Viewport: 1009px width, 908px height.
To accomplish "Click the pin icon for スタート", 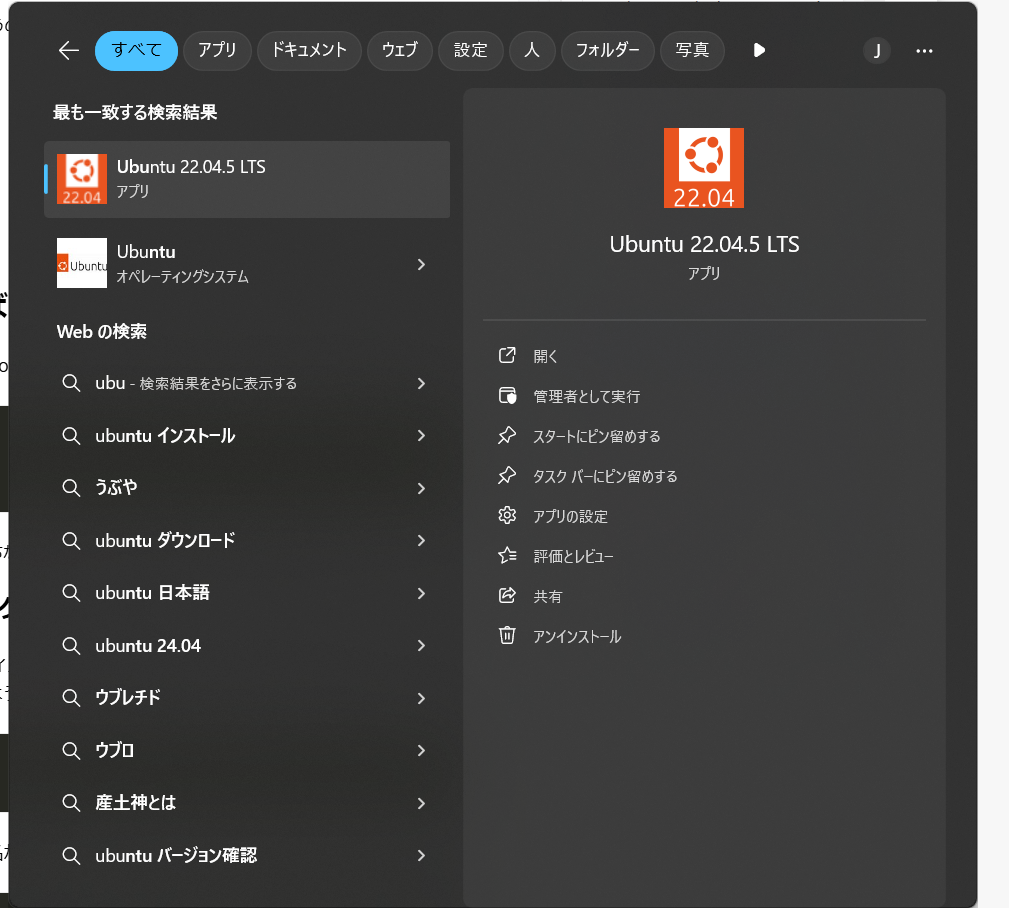I will [507, 436].
